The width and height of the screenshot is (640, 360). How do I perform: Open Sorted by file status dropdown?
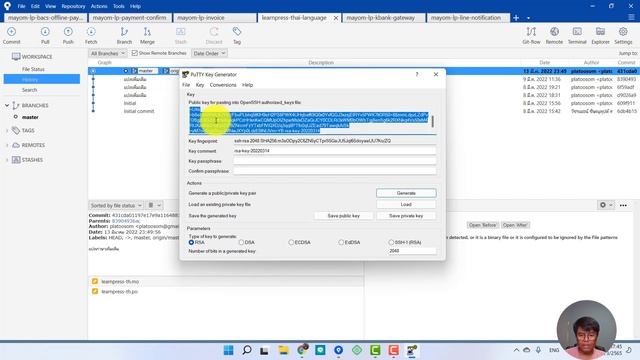(x=116, y=205)
